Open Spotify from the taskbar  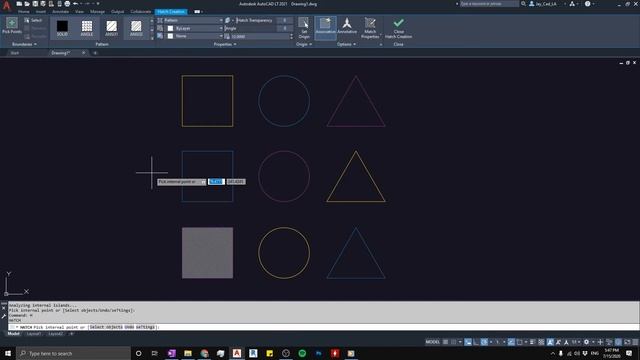click(302, 353)
